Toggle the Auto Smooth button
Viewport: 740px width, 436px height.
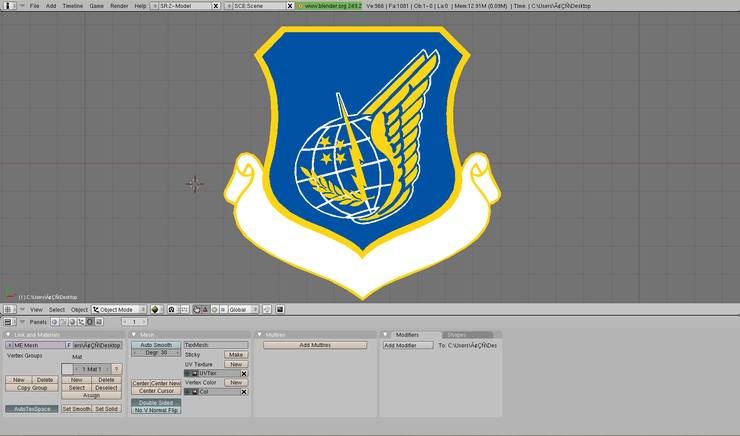[x=156, y=345]
